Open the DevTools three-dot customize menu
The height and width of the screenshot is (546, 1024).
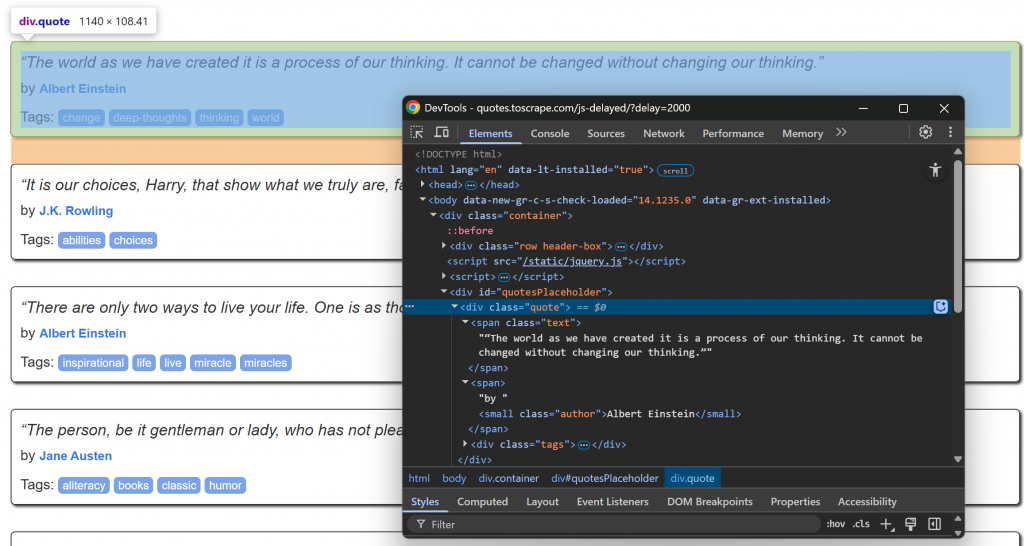click(x=949, y=133)
